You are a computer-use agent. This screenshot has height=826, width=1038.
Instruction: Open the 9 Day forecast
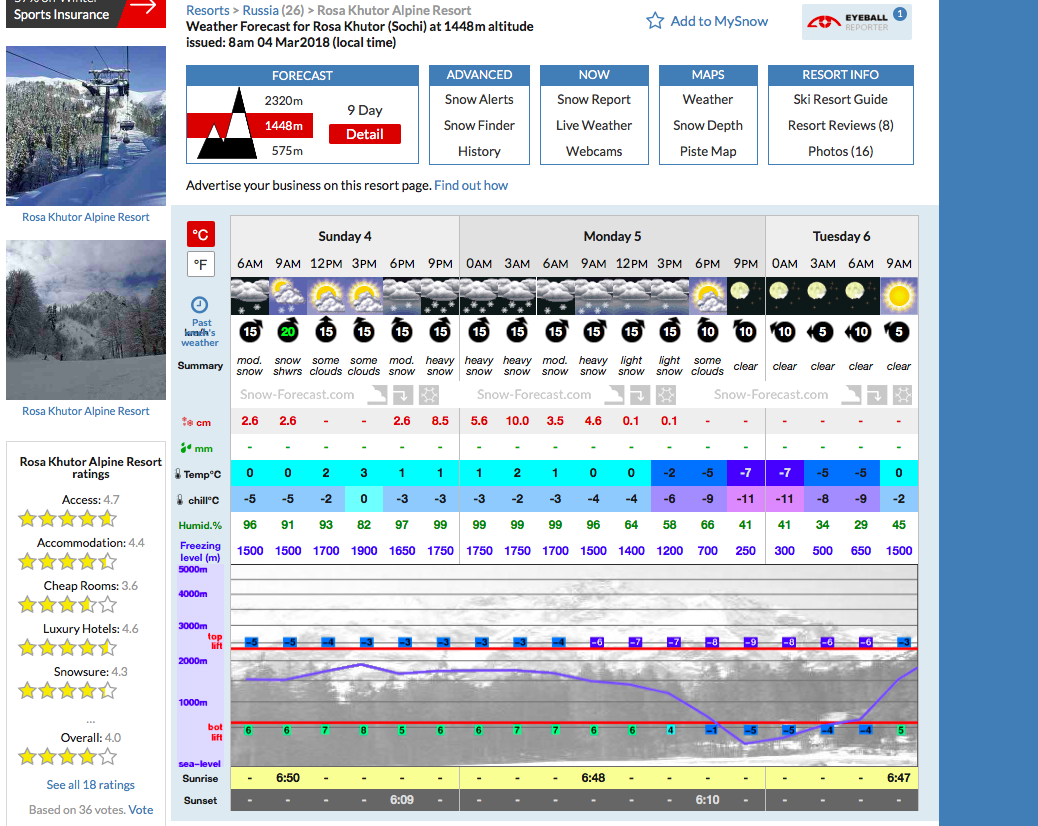click(365, 110)
